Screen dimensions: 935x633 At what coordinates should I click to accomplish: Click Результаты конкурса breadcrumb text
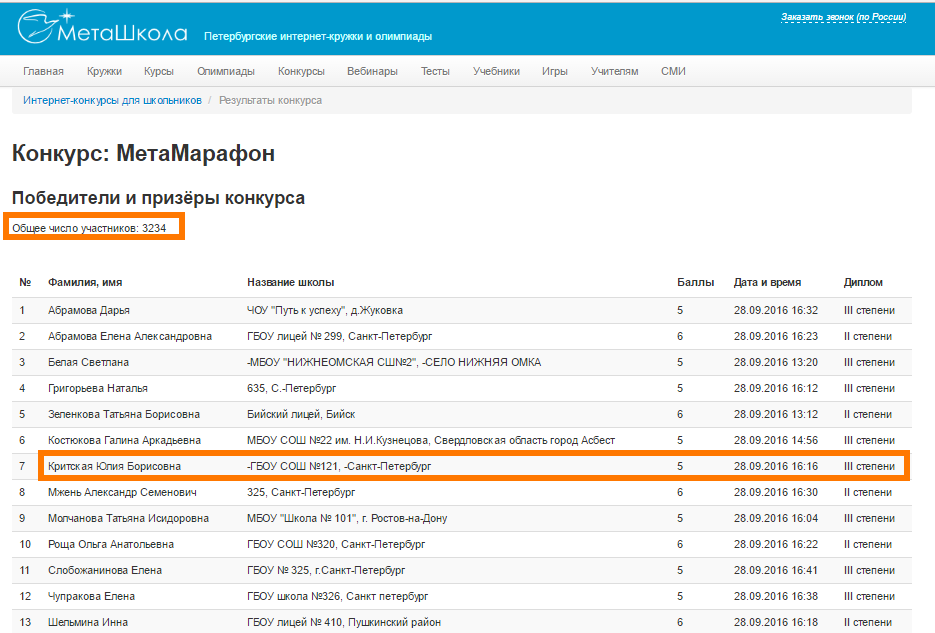tap(270, 100)
